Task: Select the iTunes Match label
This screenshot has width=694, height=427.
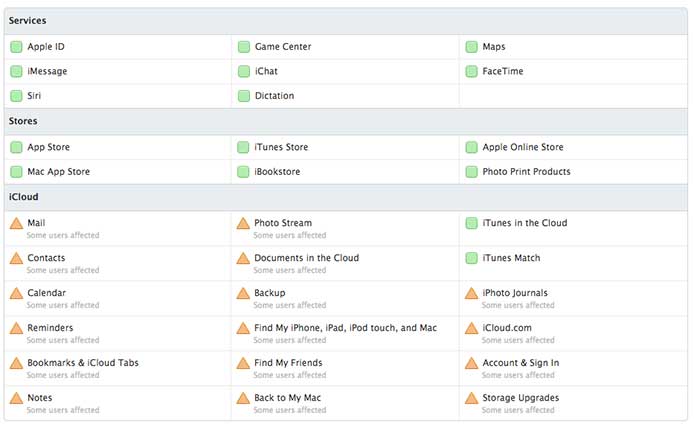Action: click(511, 258)
